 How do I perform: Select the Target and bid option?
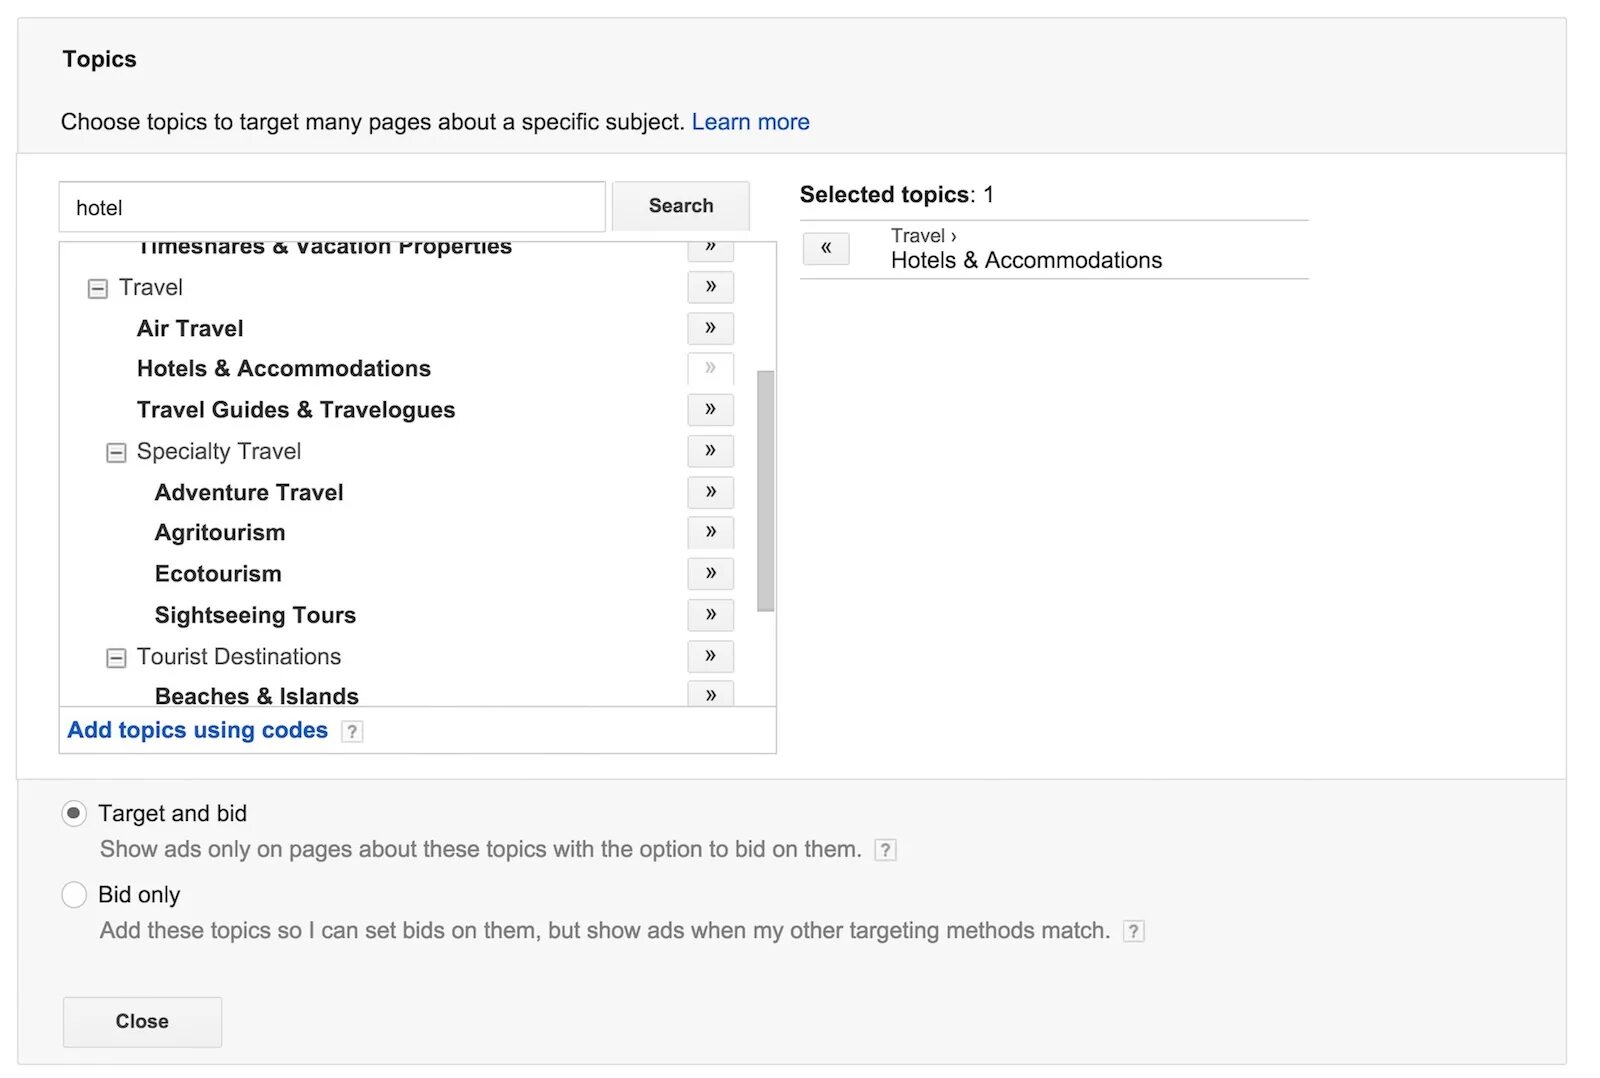74,813
